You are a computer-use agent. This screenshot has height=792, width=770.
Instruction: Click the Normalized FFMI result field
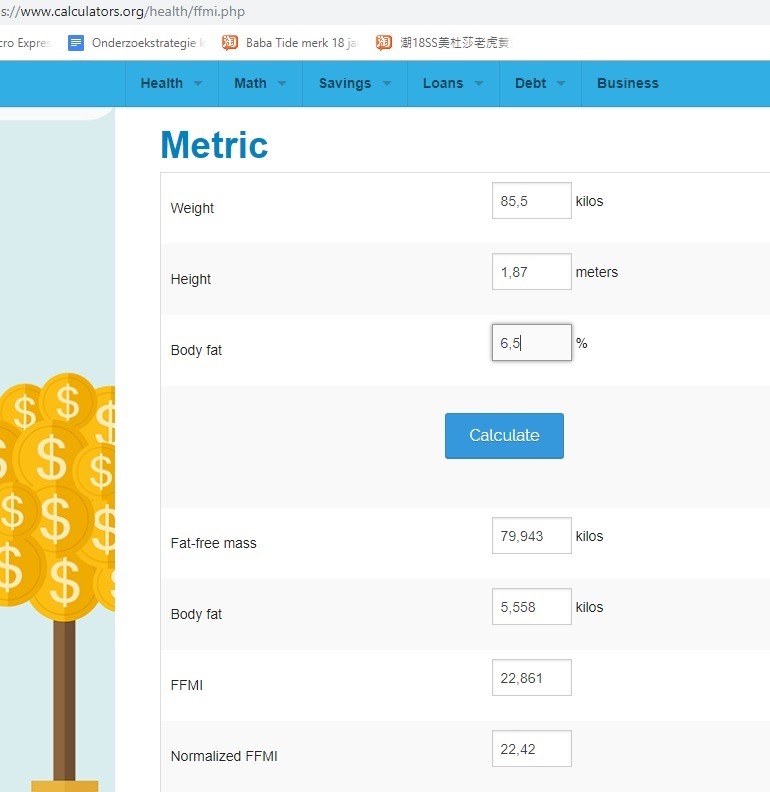531,749
